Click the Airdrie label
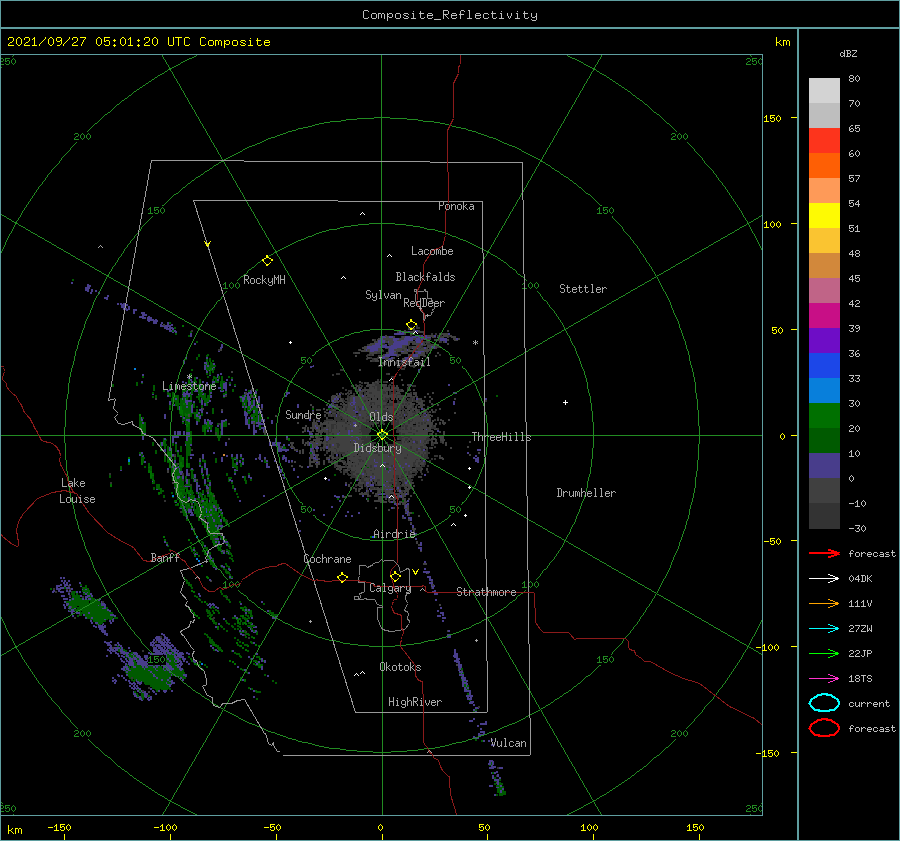 coord(394,534)
